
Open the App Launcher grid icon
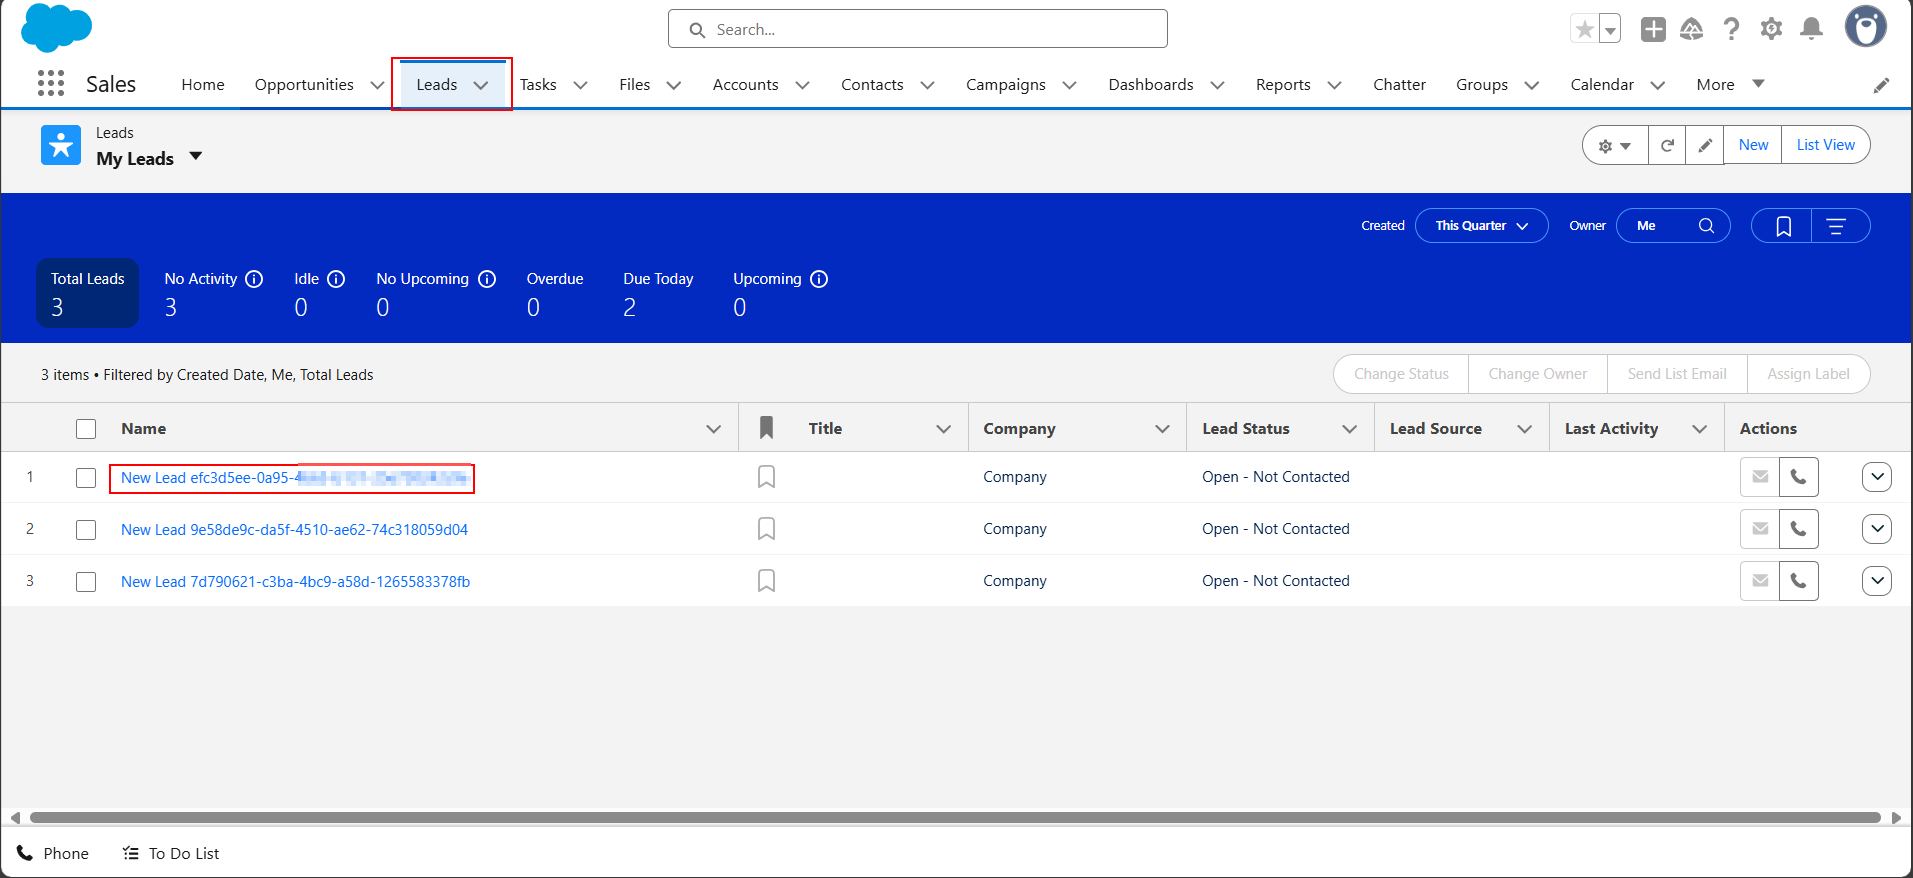51,83
